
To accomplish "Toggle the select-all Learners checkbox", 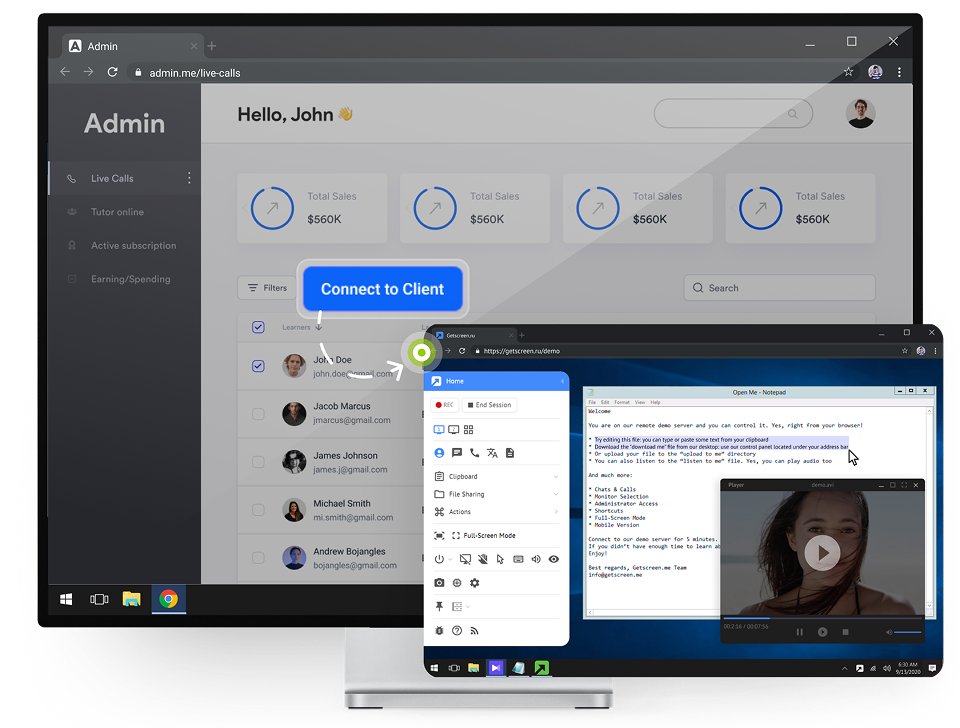I will [x=258, y=326].
